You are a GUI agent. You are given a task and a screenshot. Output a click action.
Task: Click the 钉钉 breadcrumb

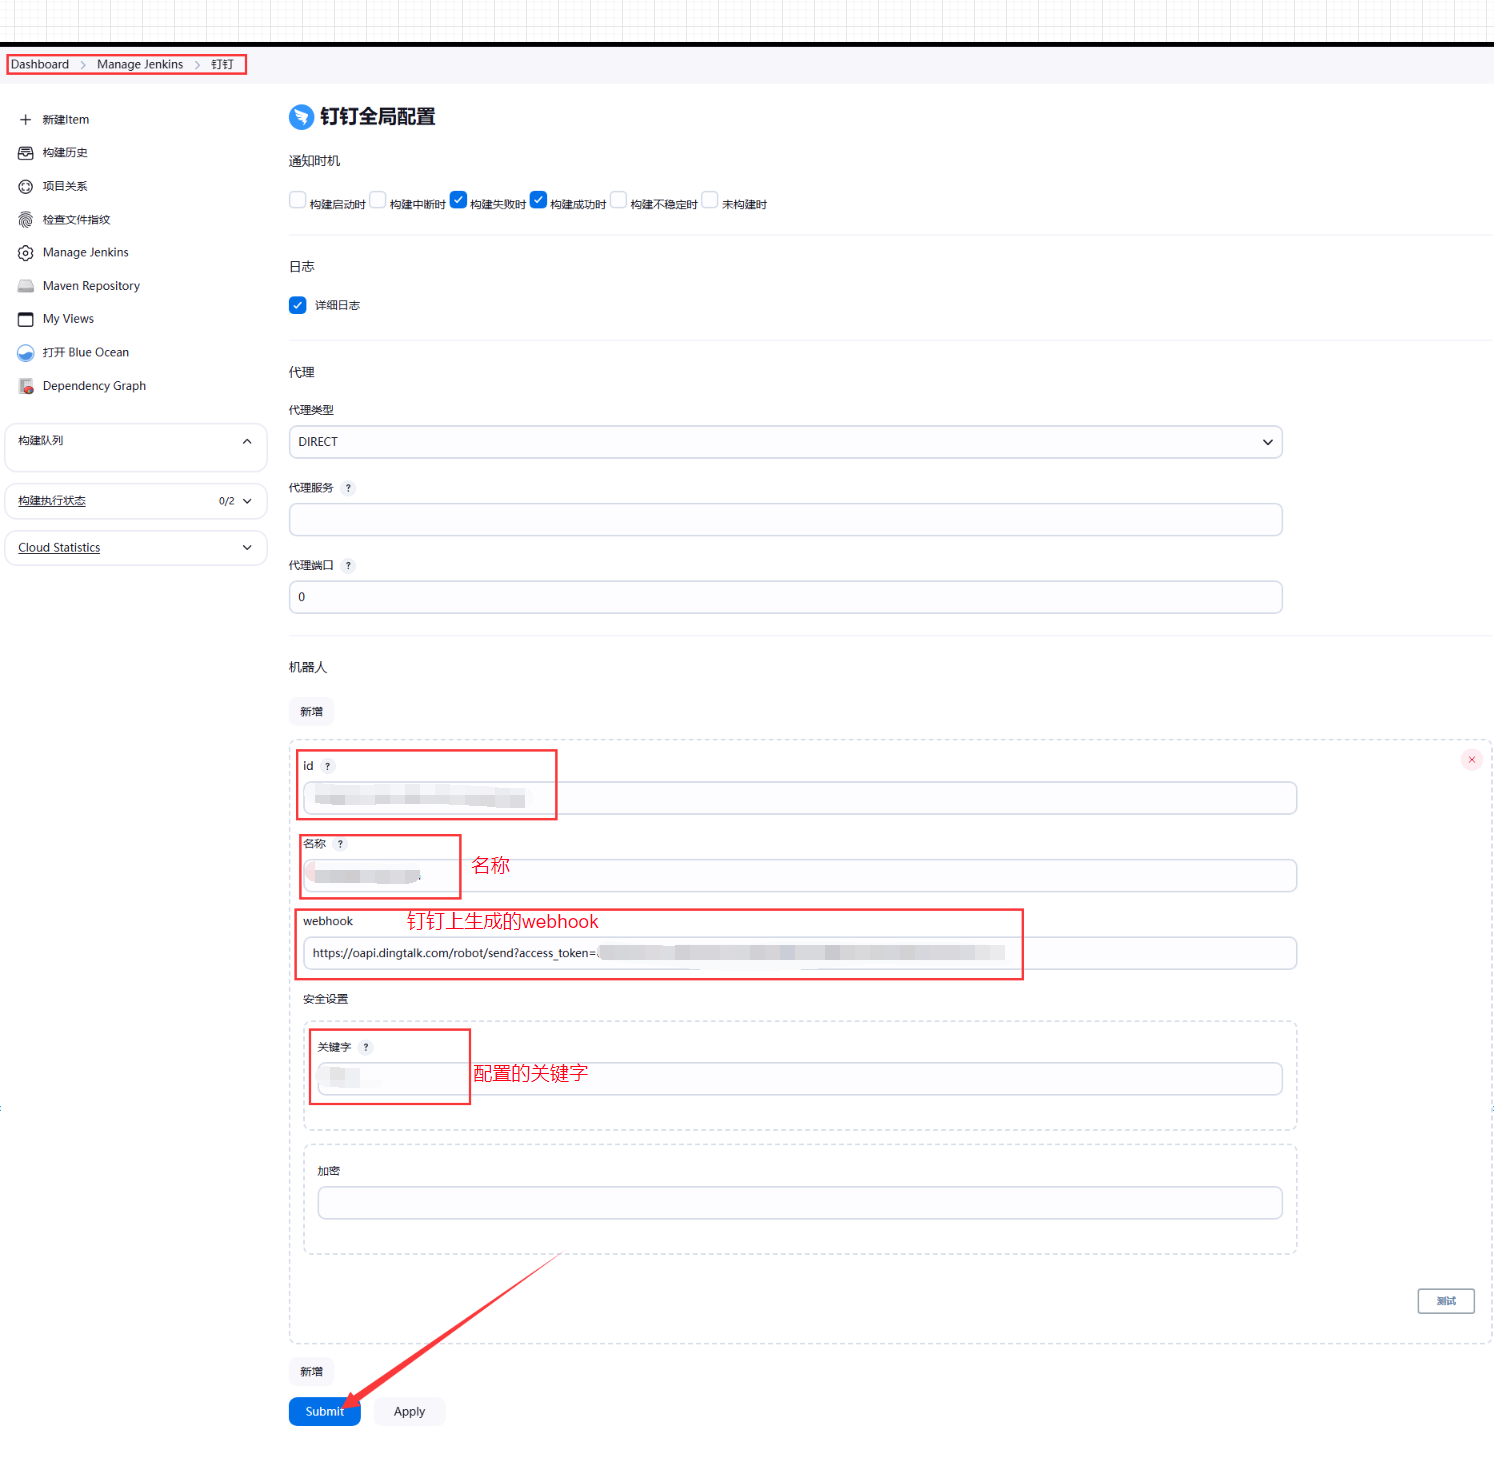pyautogui.click(x=222, y=65)
